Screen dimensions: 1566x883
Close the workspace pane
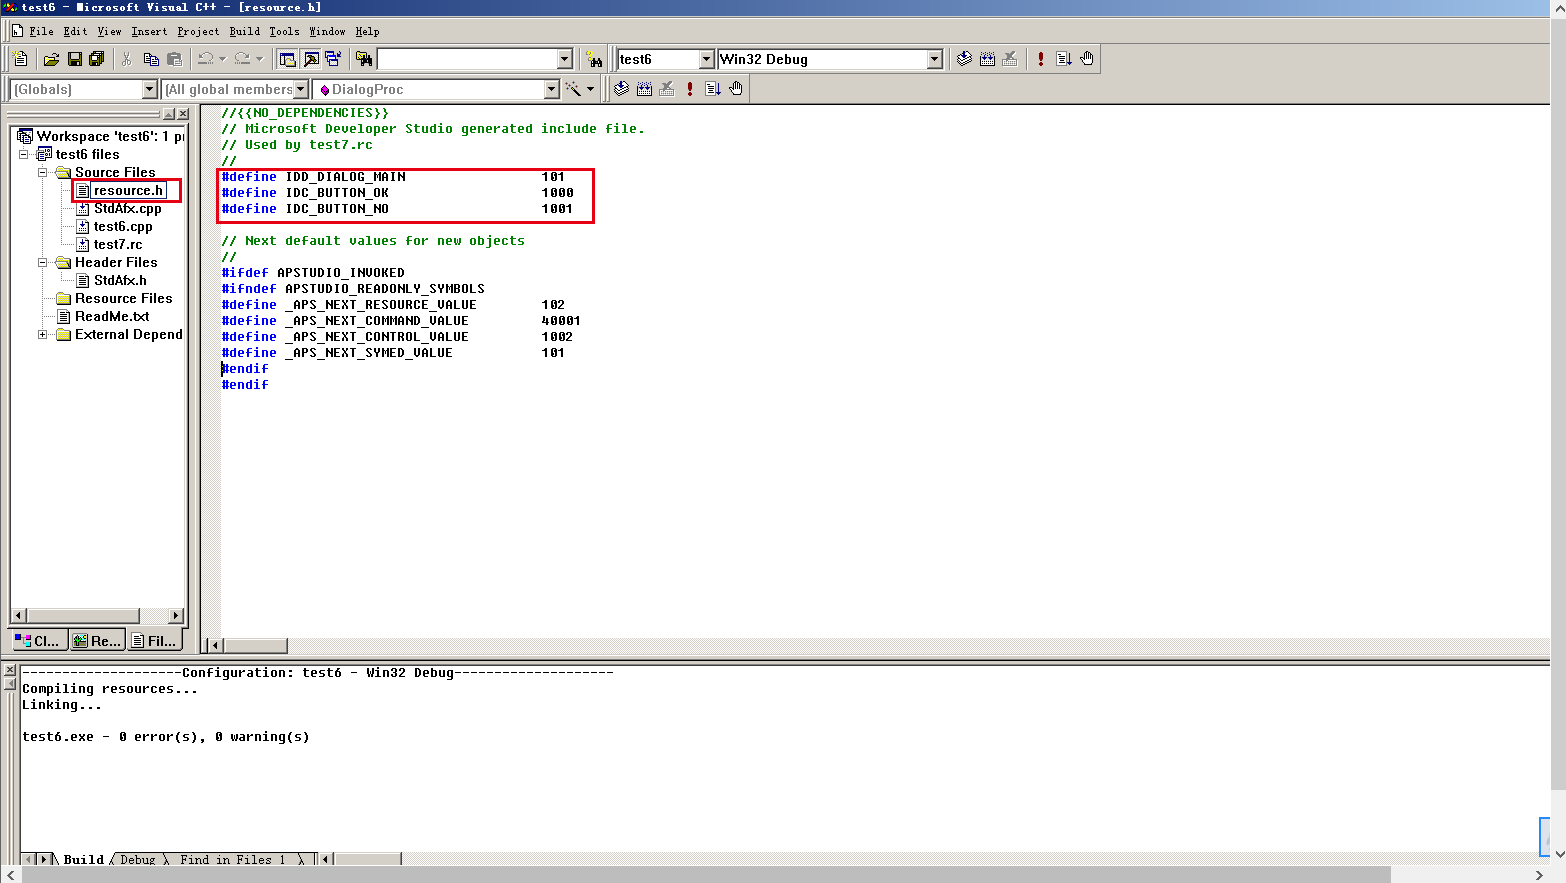pyautogui.click(x=183, y=114)
